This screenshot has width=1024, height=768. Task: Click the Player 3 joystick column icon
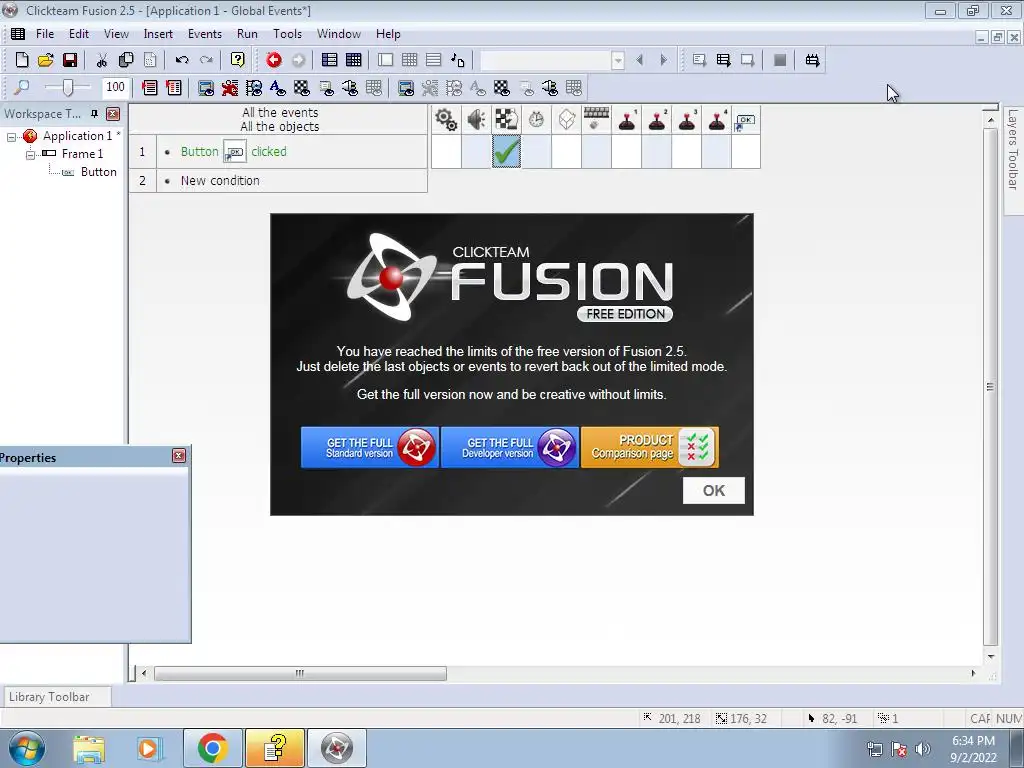point(686,120)
